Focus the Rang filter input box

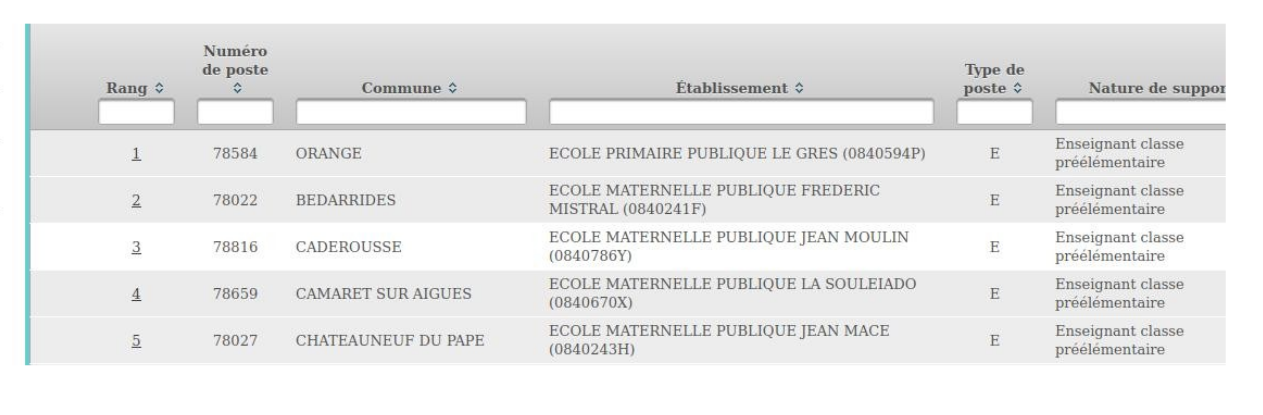coord(136,112)
